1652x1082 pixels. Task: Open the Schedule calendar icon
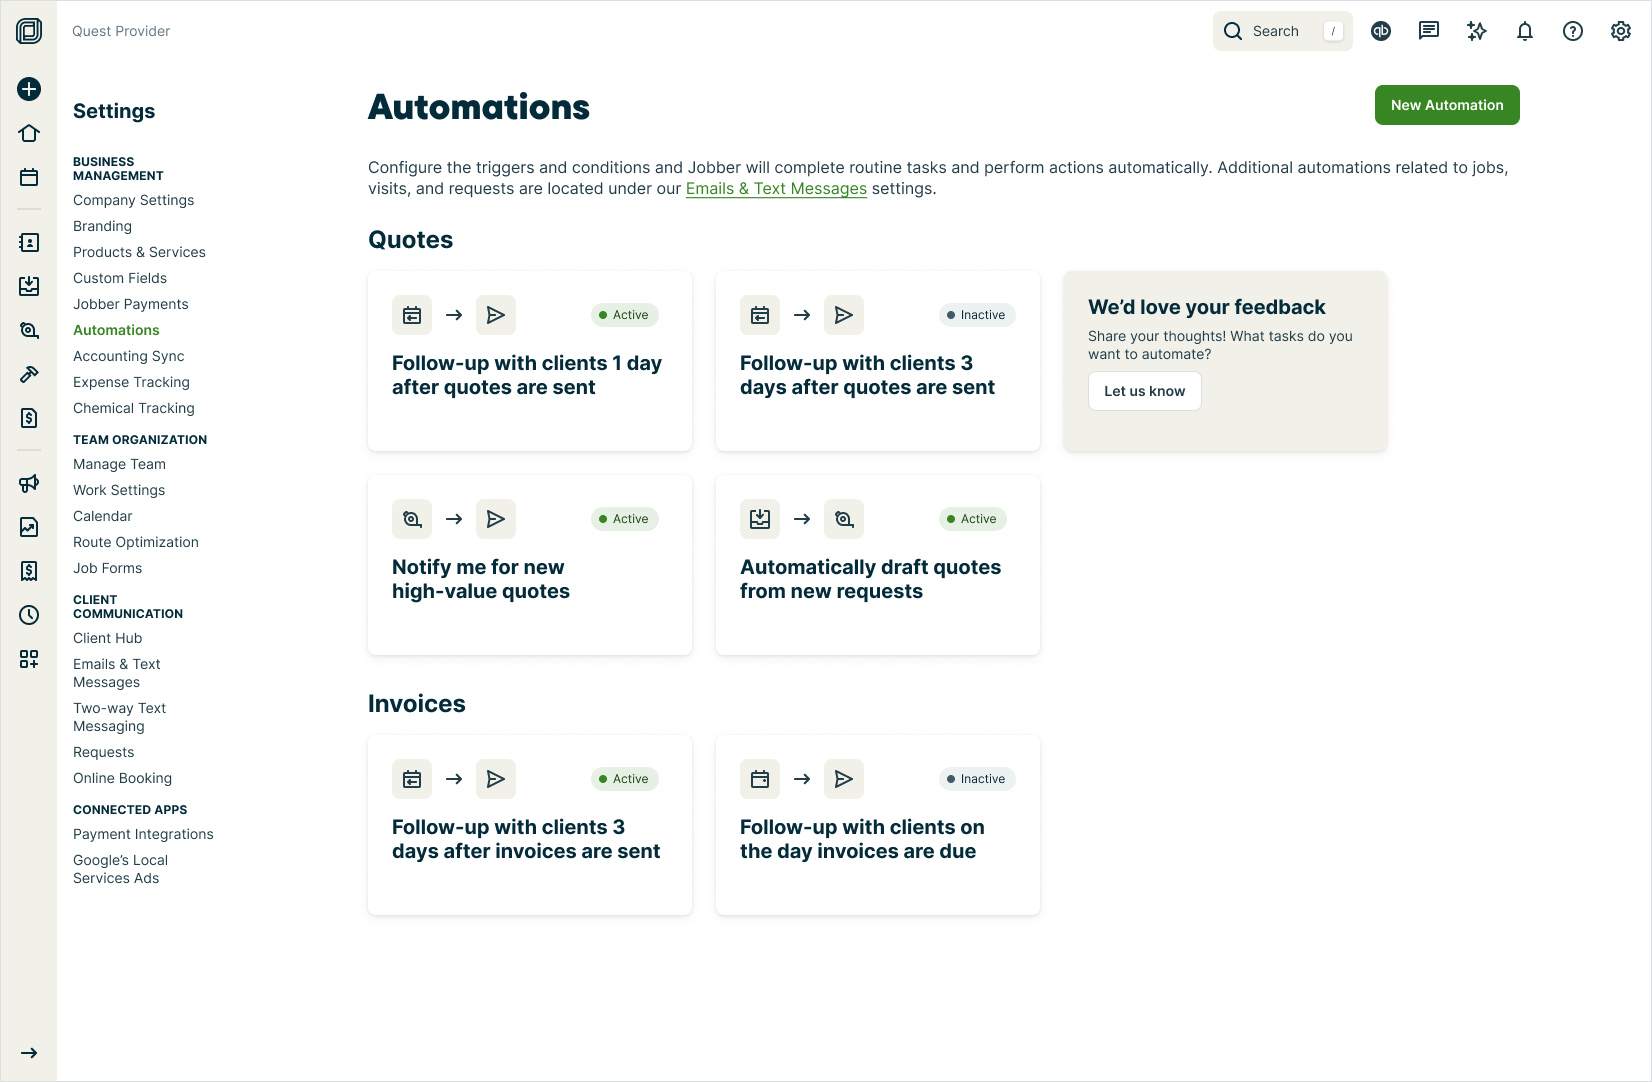click(29, 176)
